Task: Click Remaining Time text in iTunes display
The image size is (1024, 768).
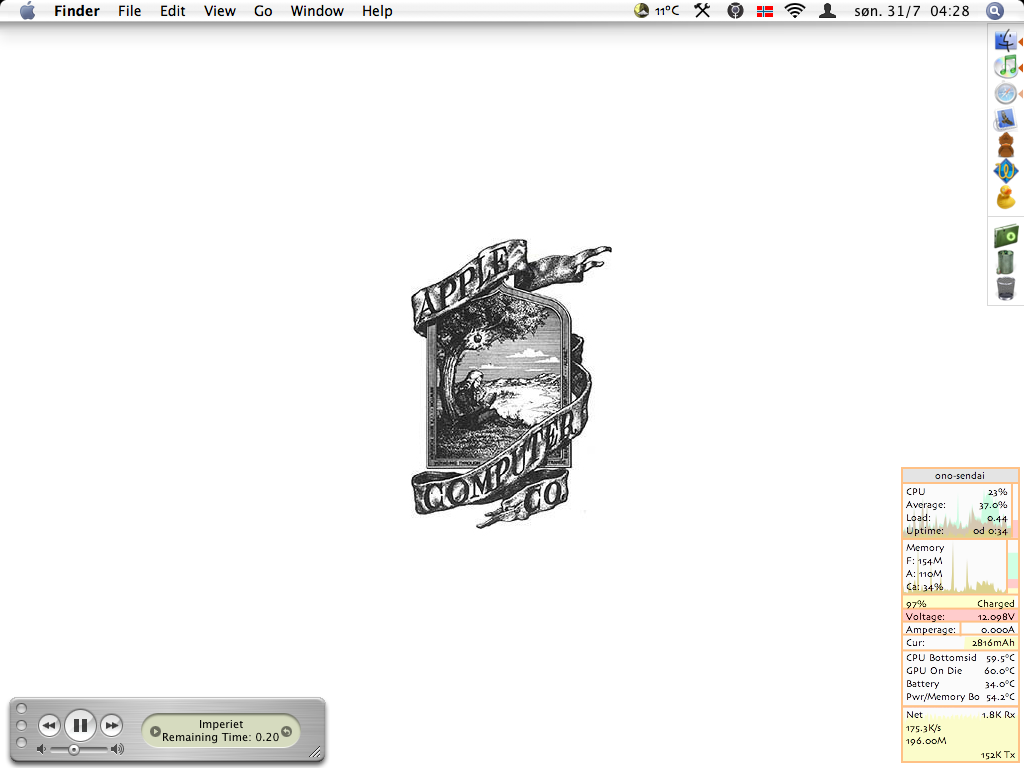Action: click(x=221, y=737)
